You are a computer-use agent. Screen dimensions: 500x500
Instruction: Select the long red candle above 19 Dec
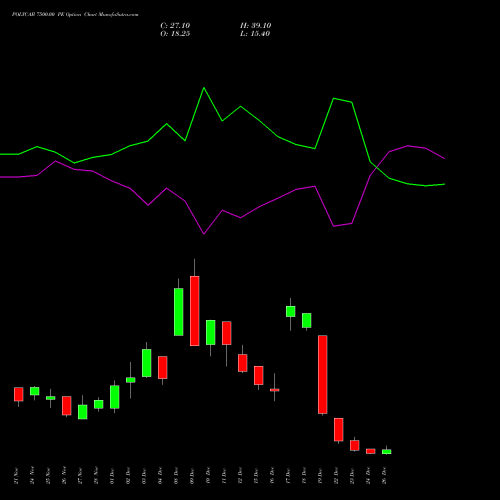click(x=323, y=374)
